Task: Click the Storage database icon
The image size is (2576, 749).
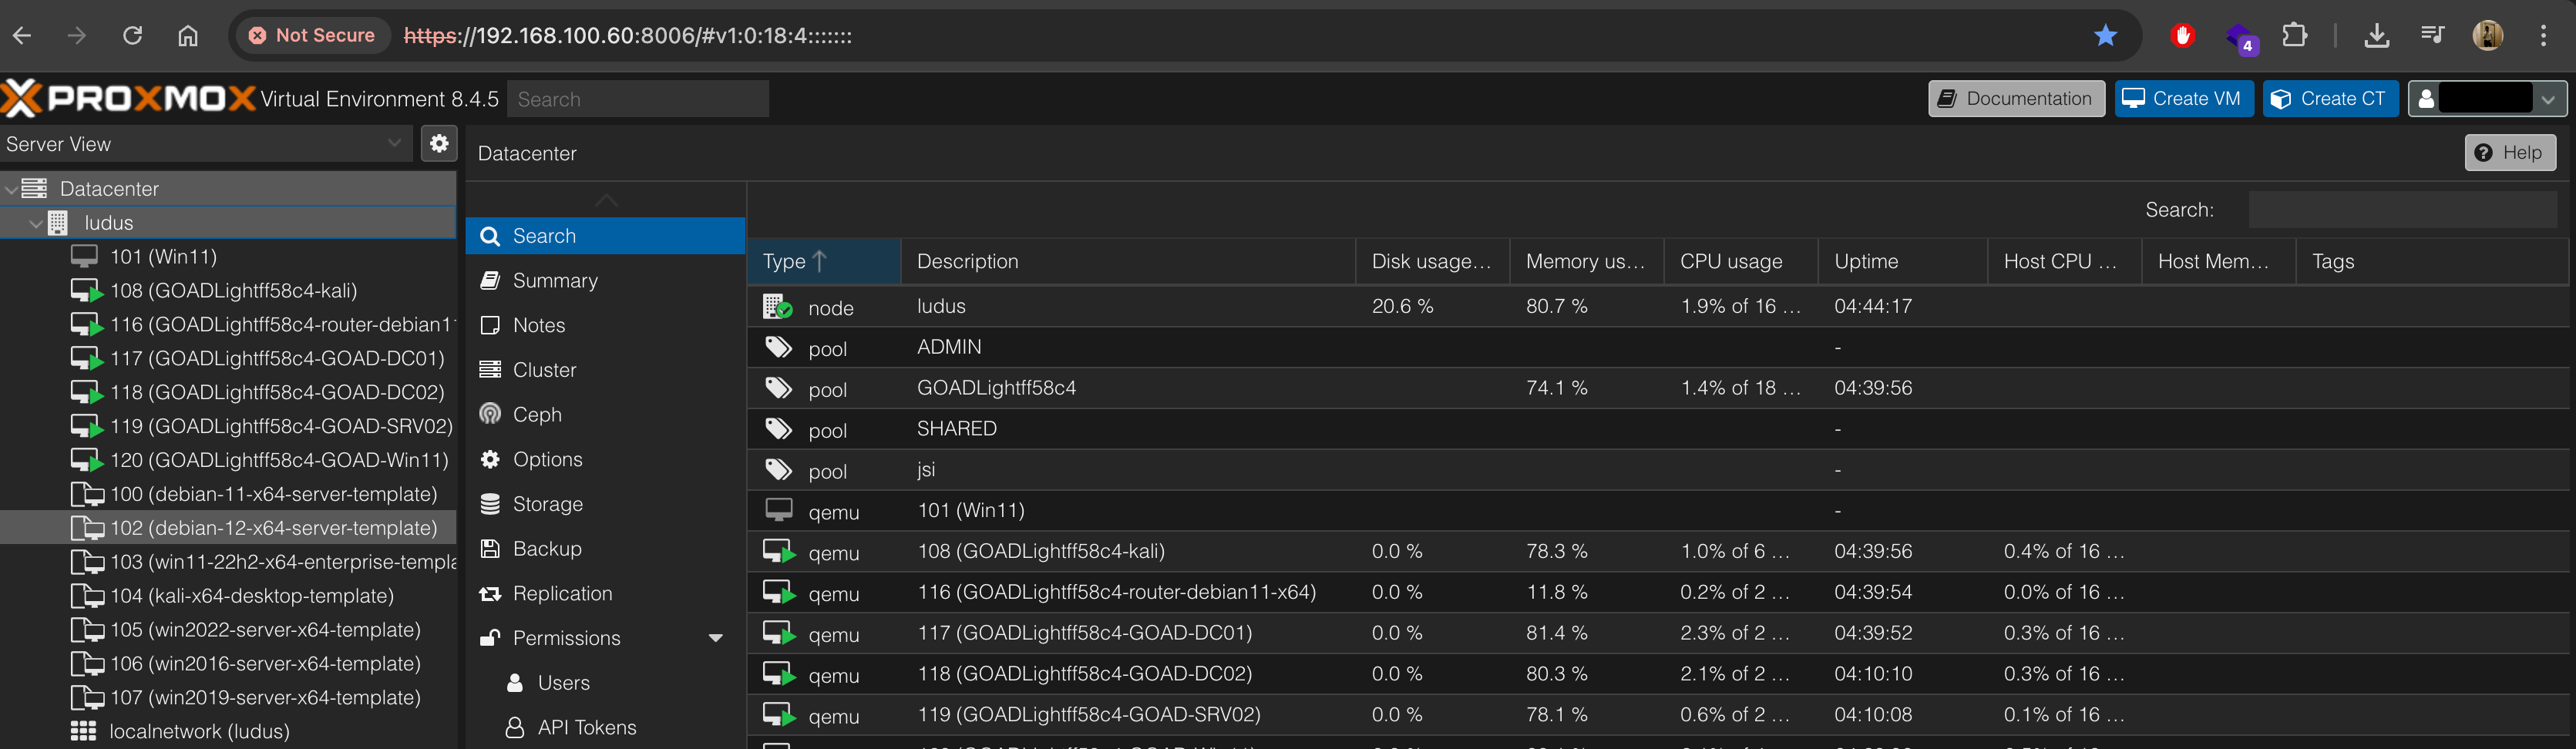Action: click(490, 504)
